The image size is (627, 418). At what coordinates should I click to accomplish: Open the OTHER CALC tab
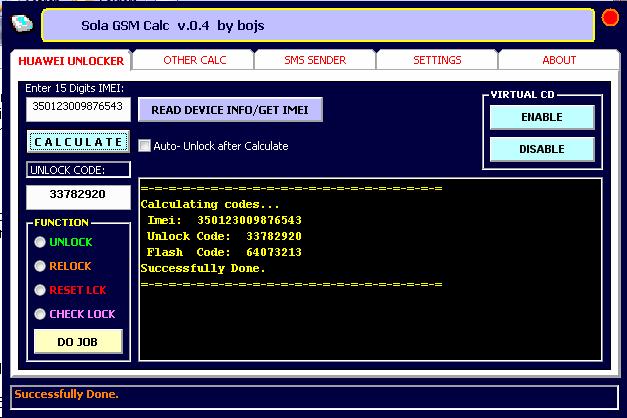[194, 60]
